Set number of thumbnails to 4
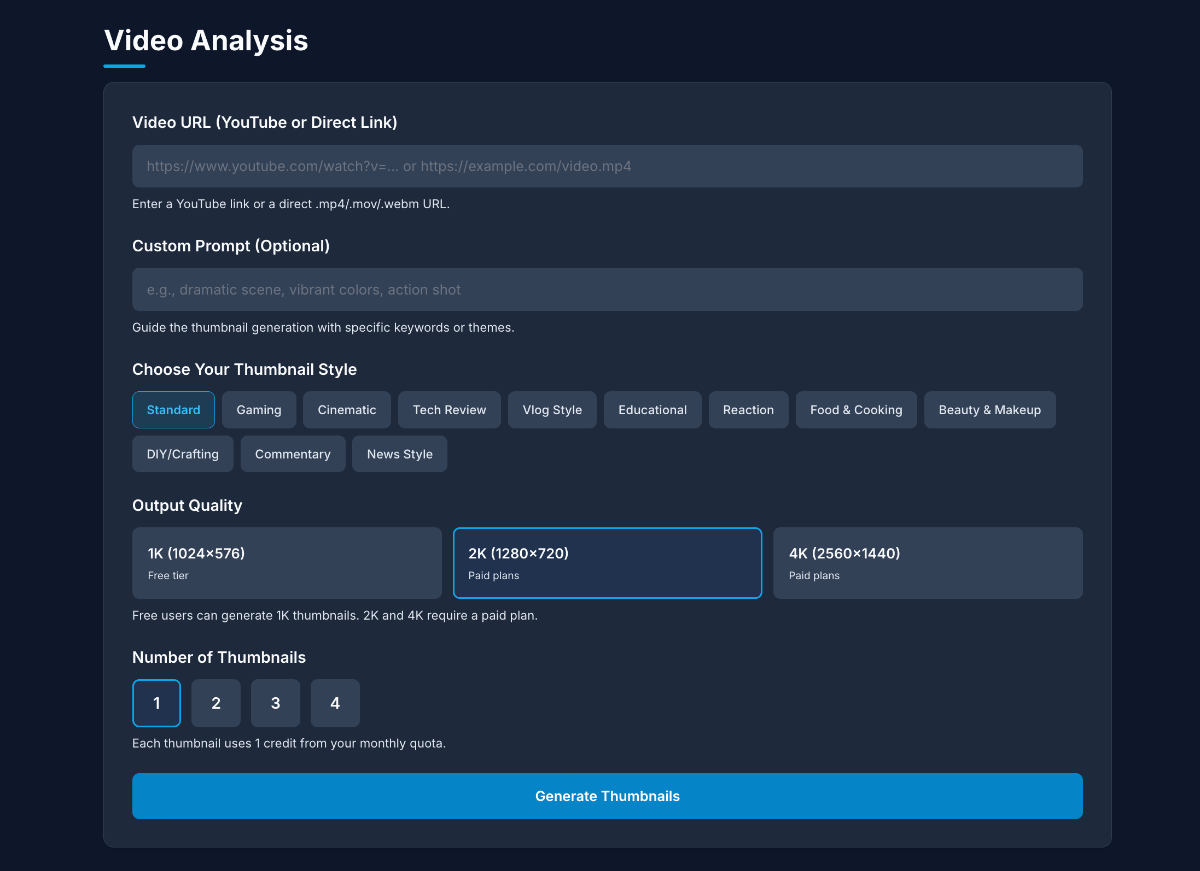 [x=335, y=703]
